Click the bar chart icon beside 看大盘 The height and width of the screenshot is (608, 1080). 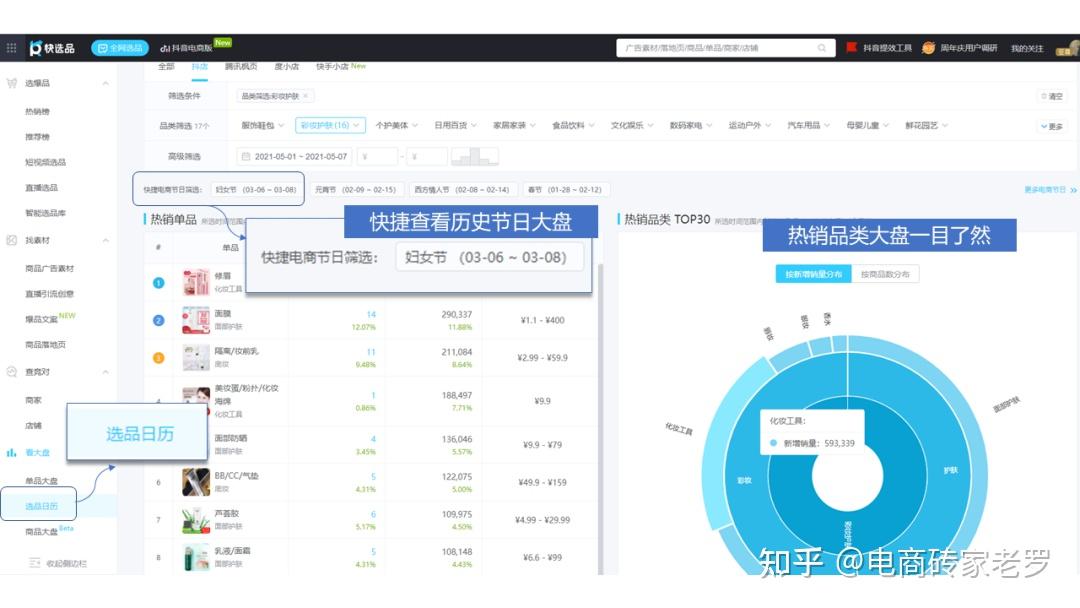coord(11,452)
